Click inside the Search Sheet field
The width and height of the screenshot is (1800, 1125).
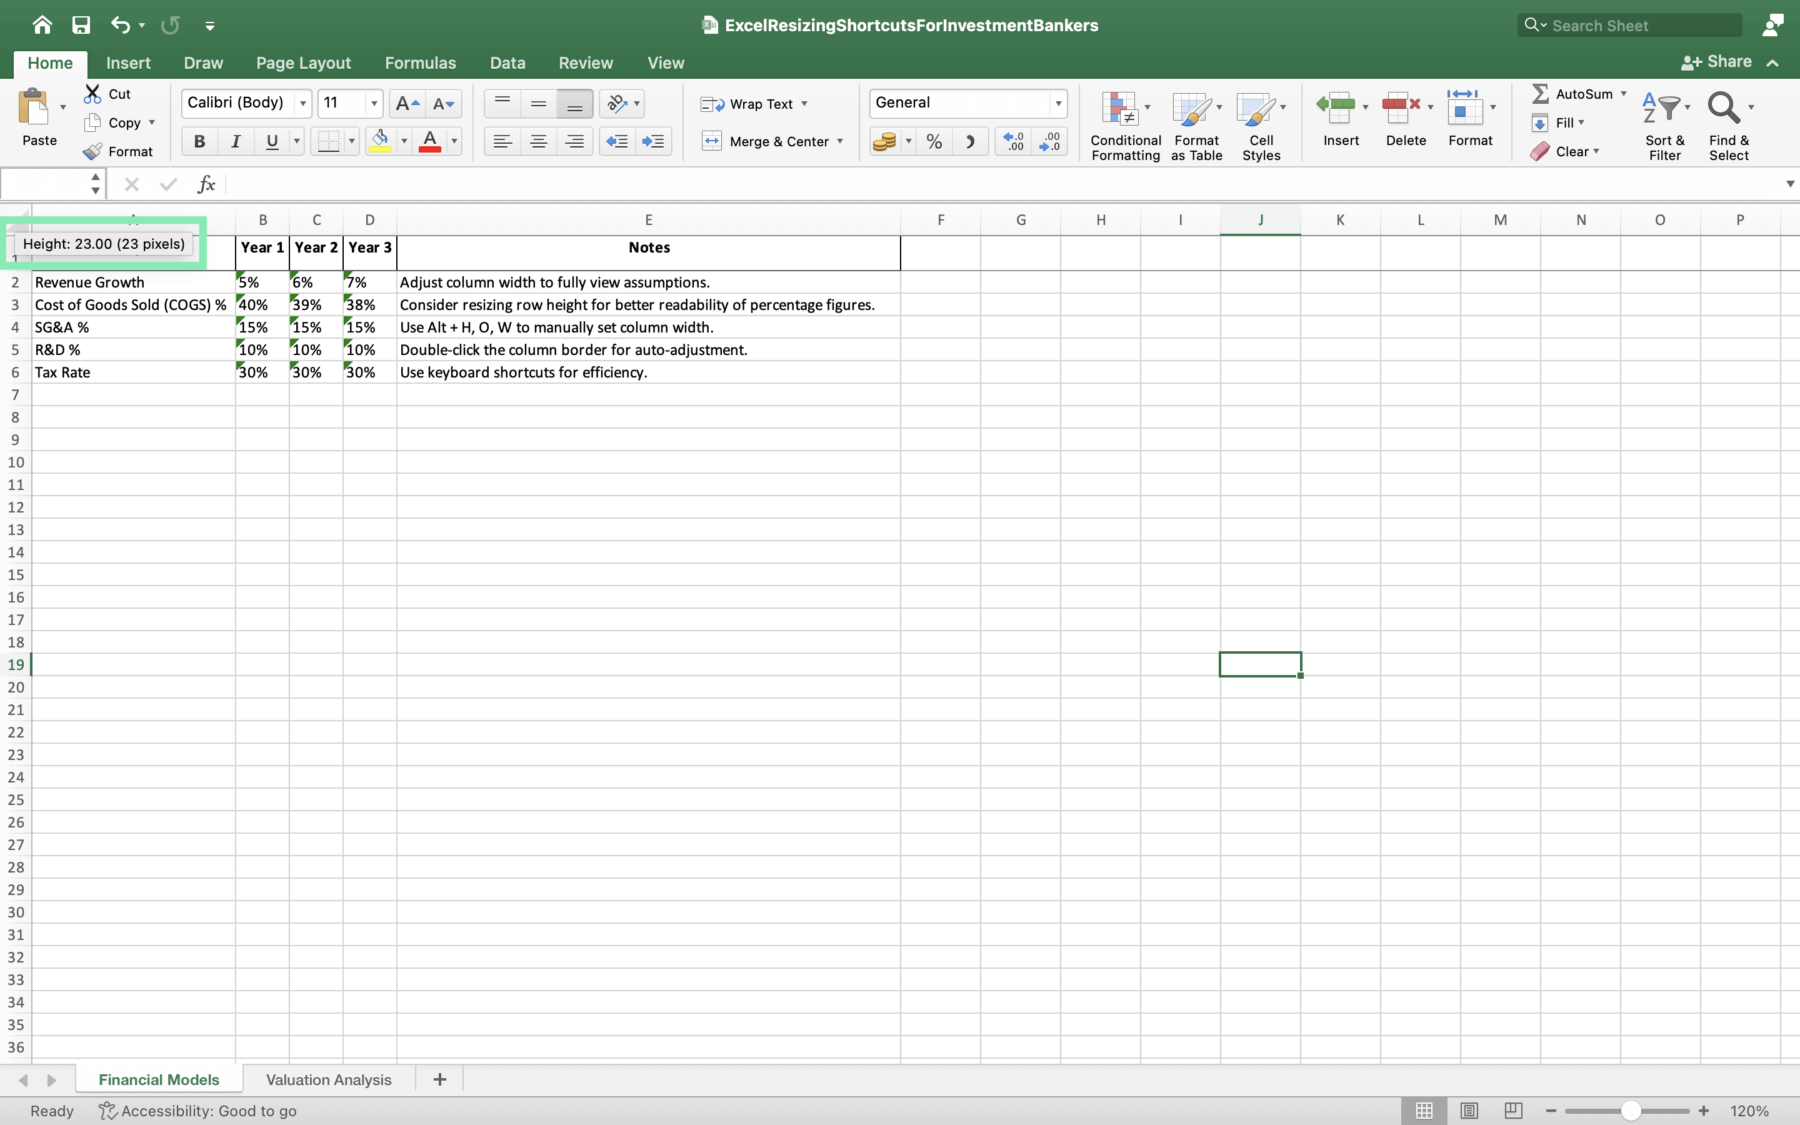(x=1630, y=25)
